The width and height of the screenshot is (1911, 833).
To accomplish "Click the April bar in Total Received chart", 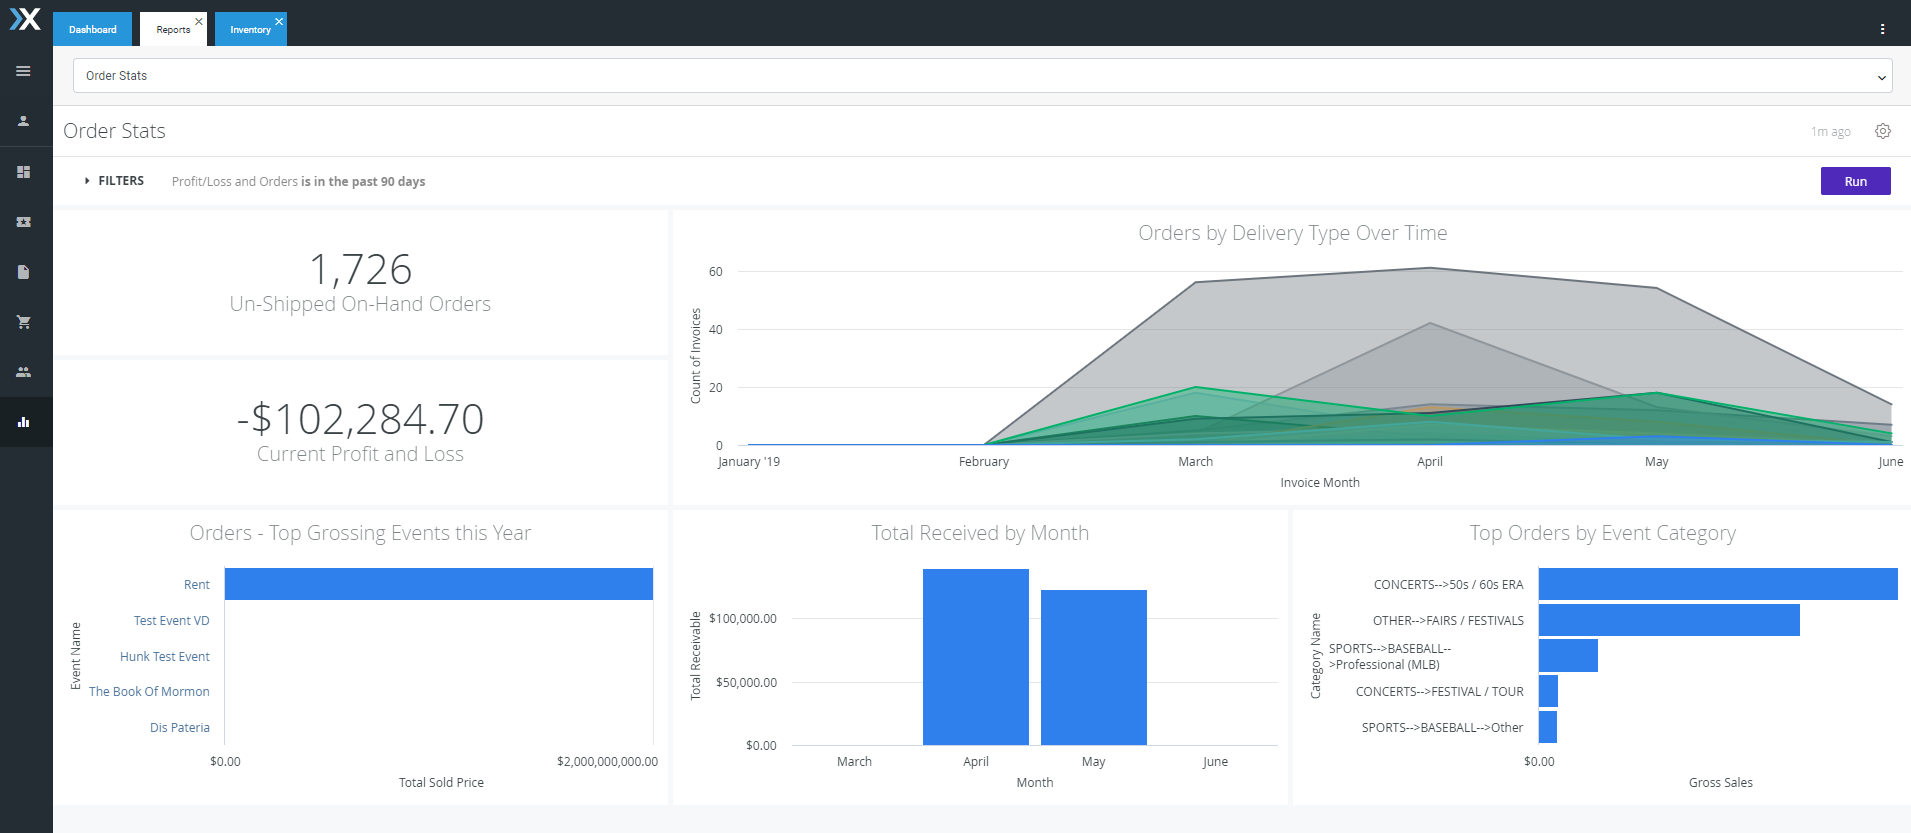I will [975, 657].
